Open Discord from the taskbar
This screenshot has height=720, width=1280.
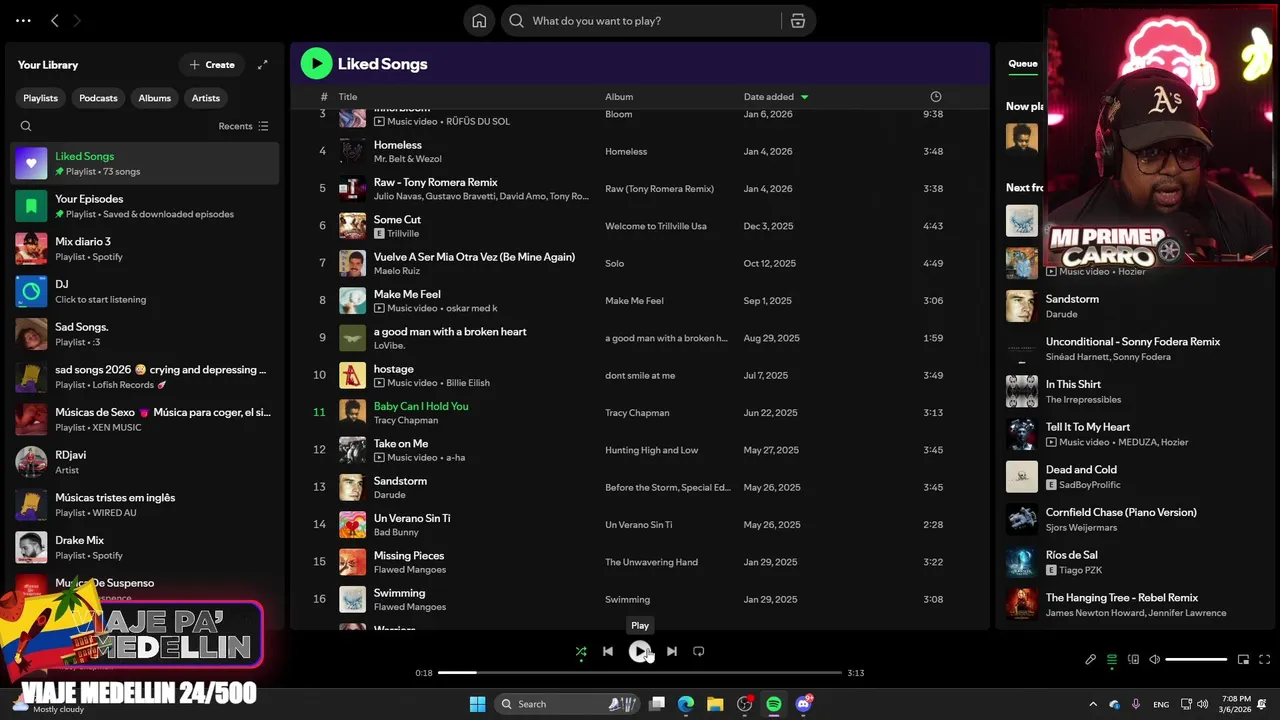coord(803,704)
